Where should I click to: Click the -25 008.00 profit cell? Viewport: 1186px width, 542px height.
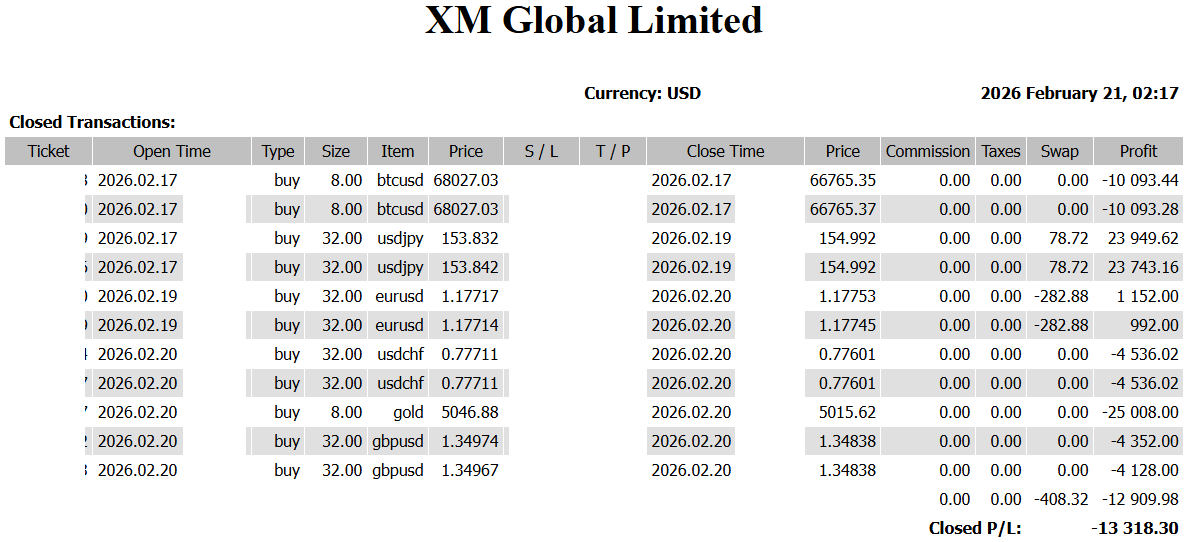click(1139, 412)
